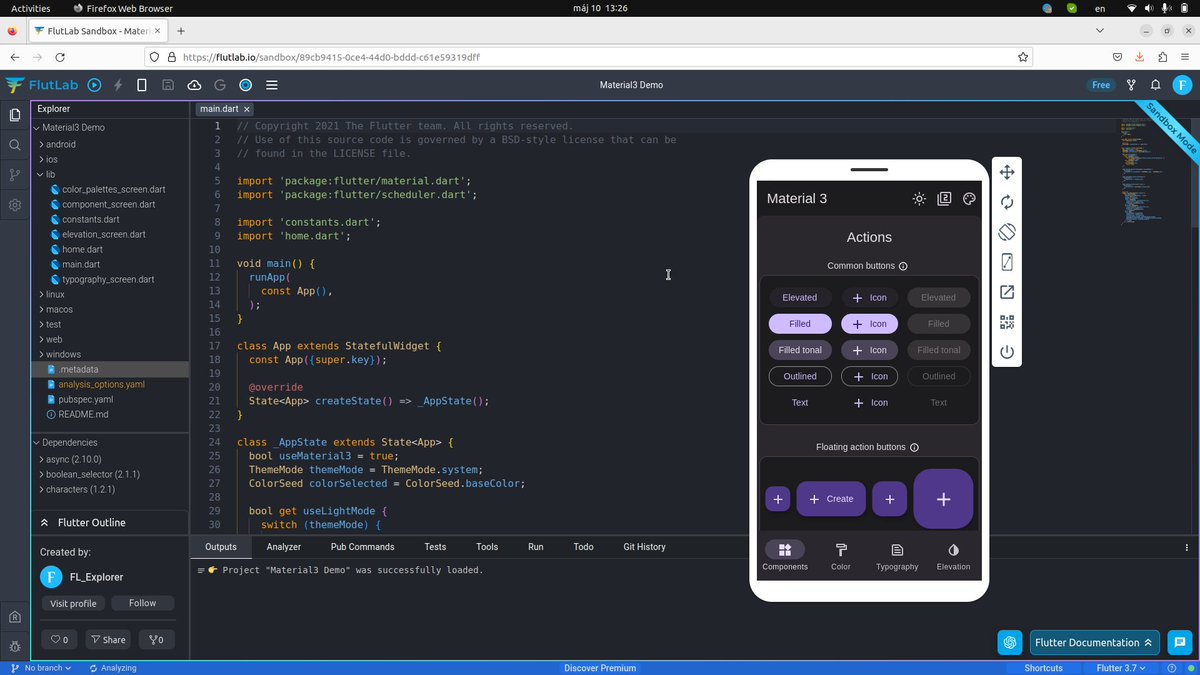Screen dimensions: 1200x675
Task: Expand the windows folder
Action: [42, 354]
